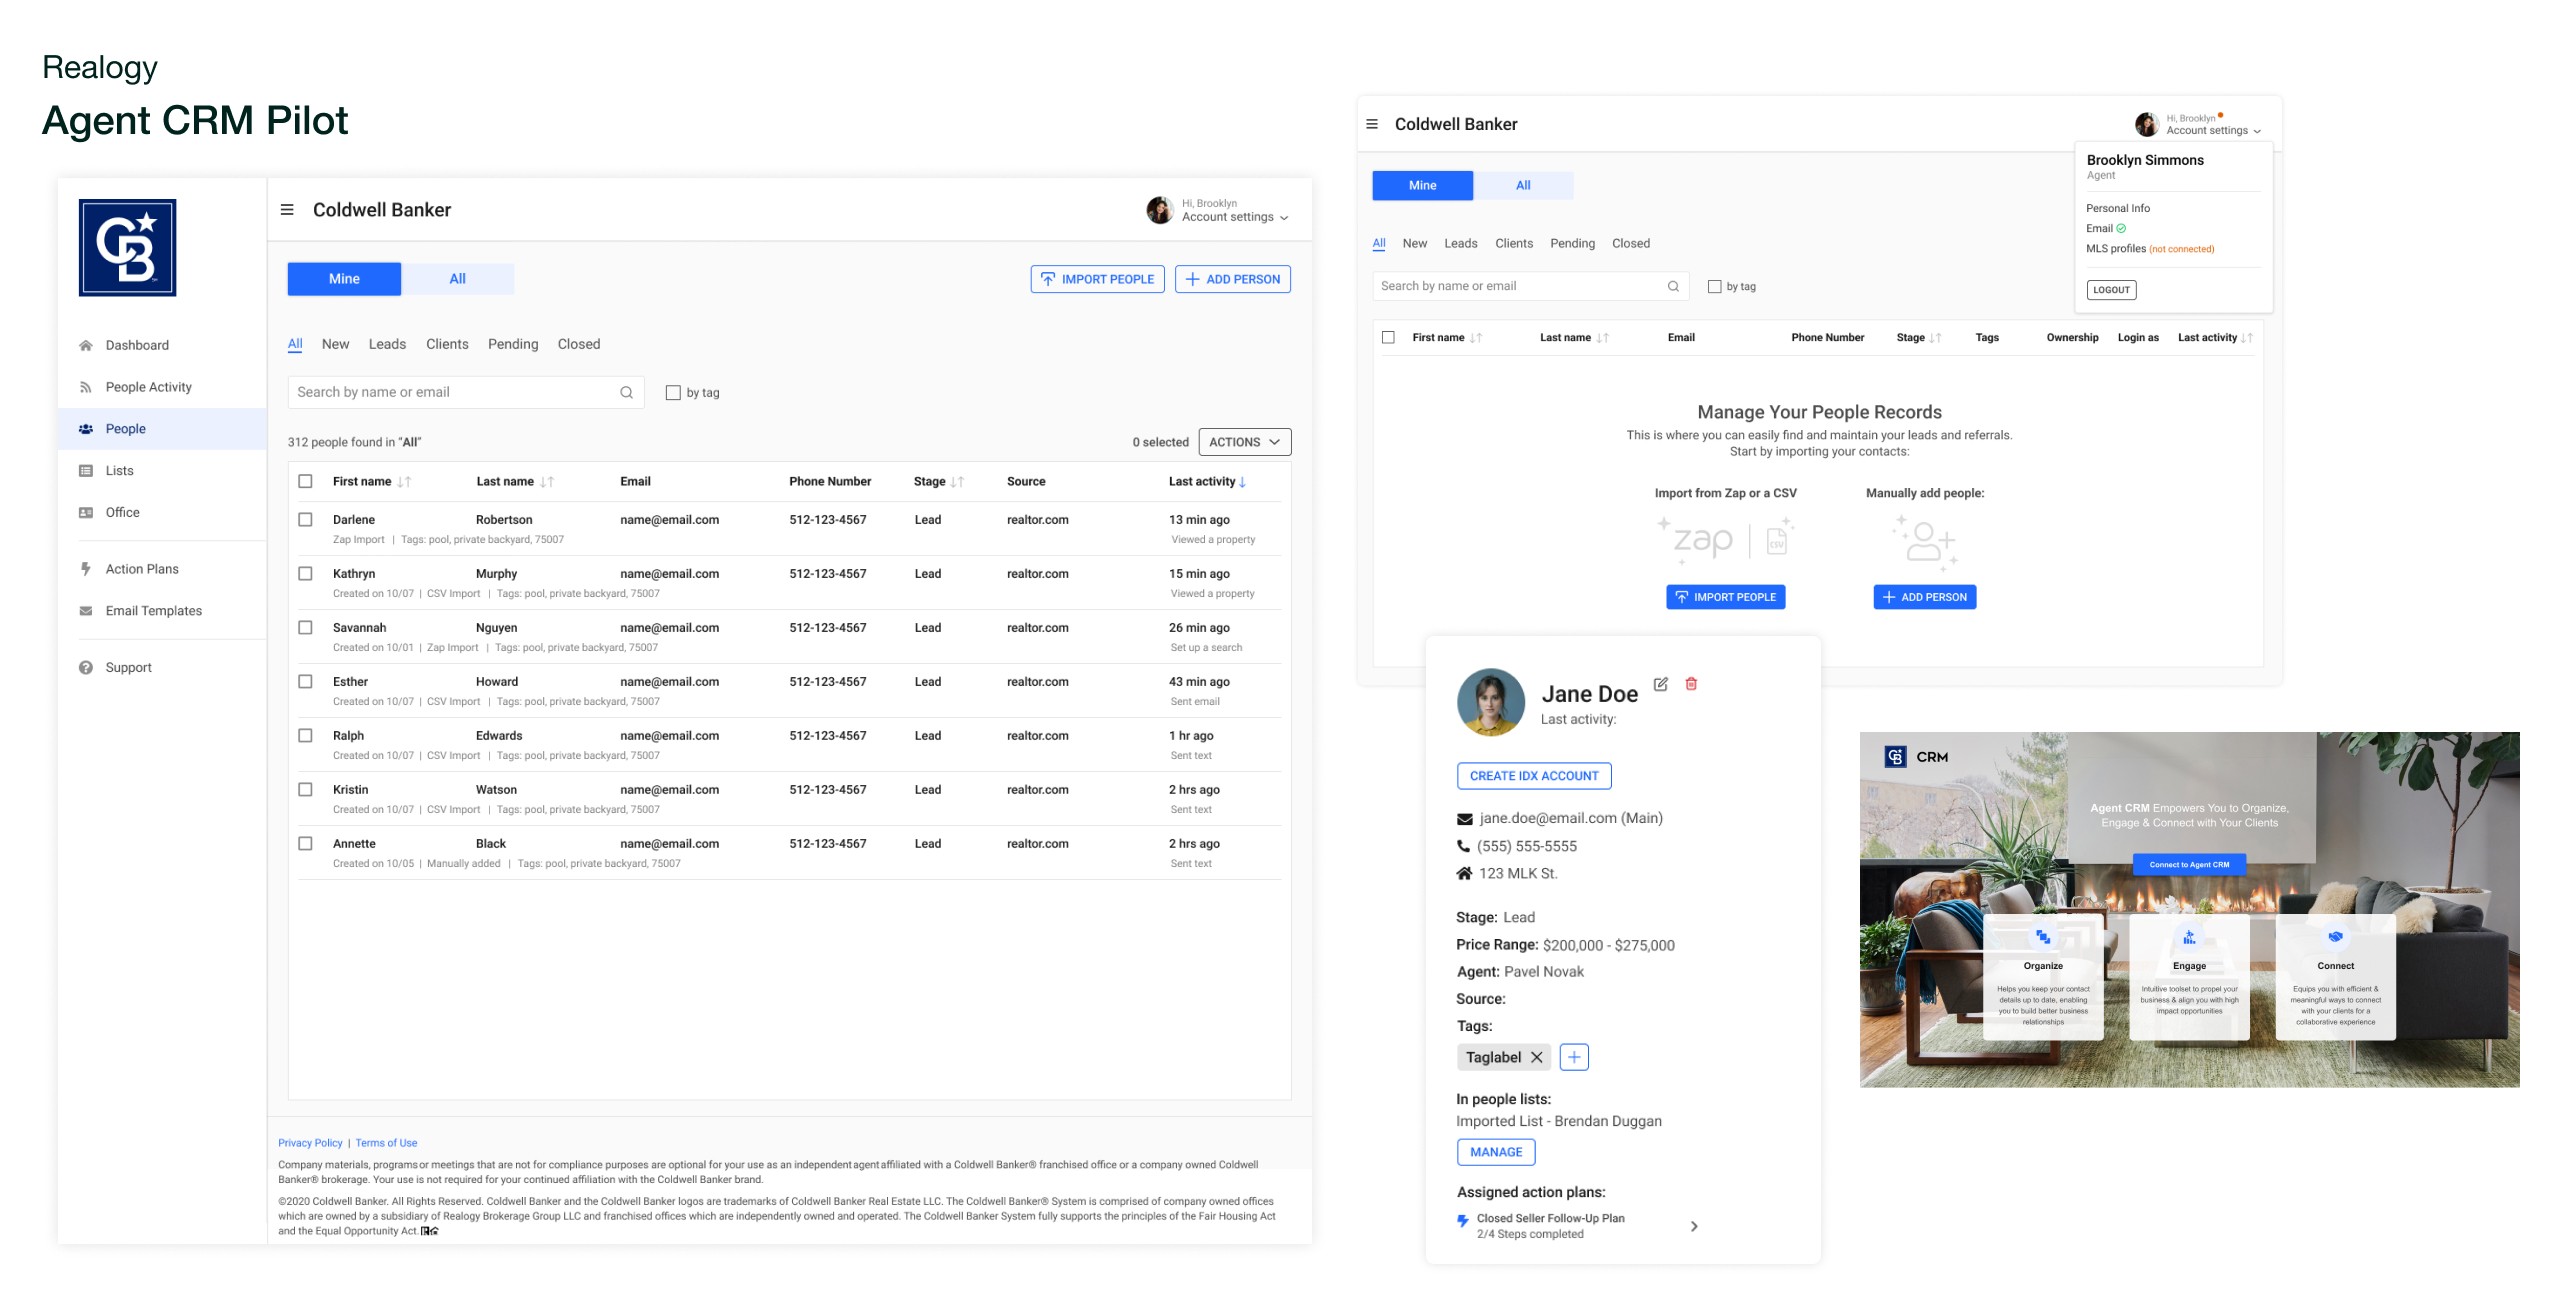Click Brooklyn's avatar in the empty-state window

(2147, 124)
